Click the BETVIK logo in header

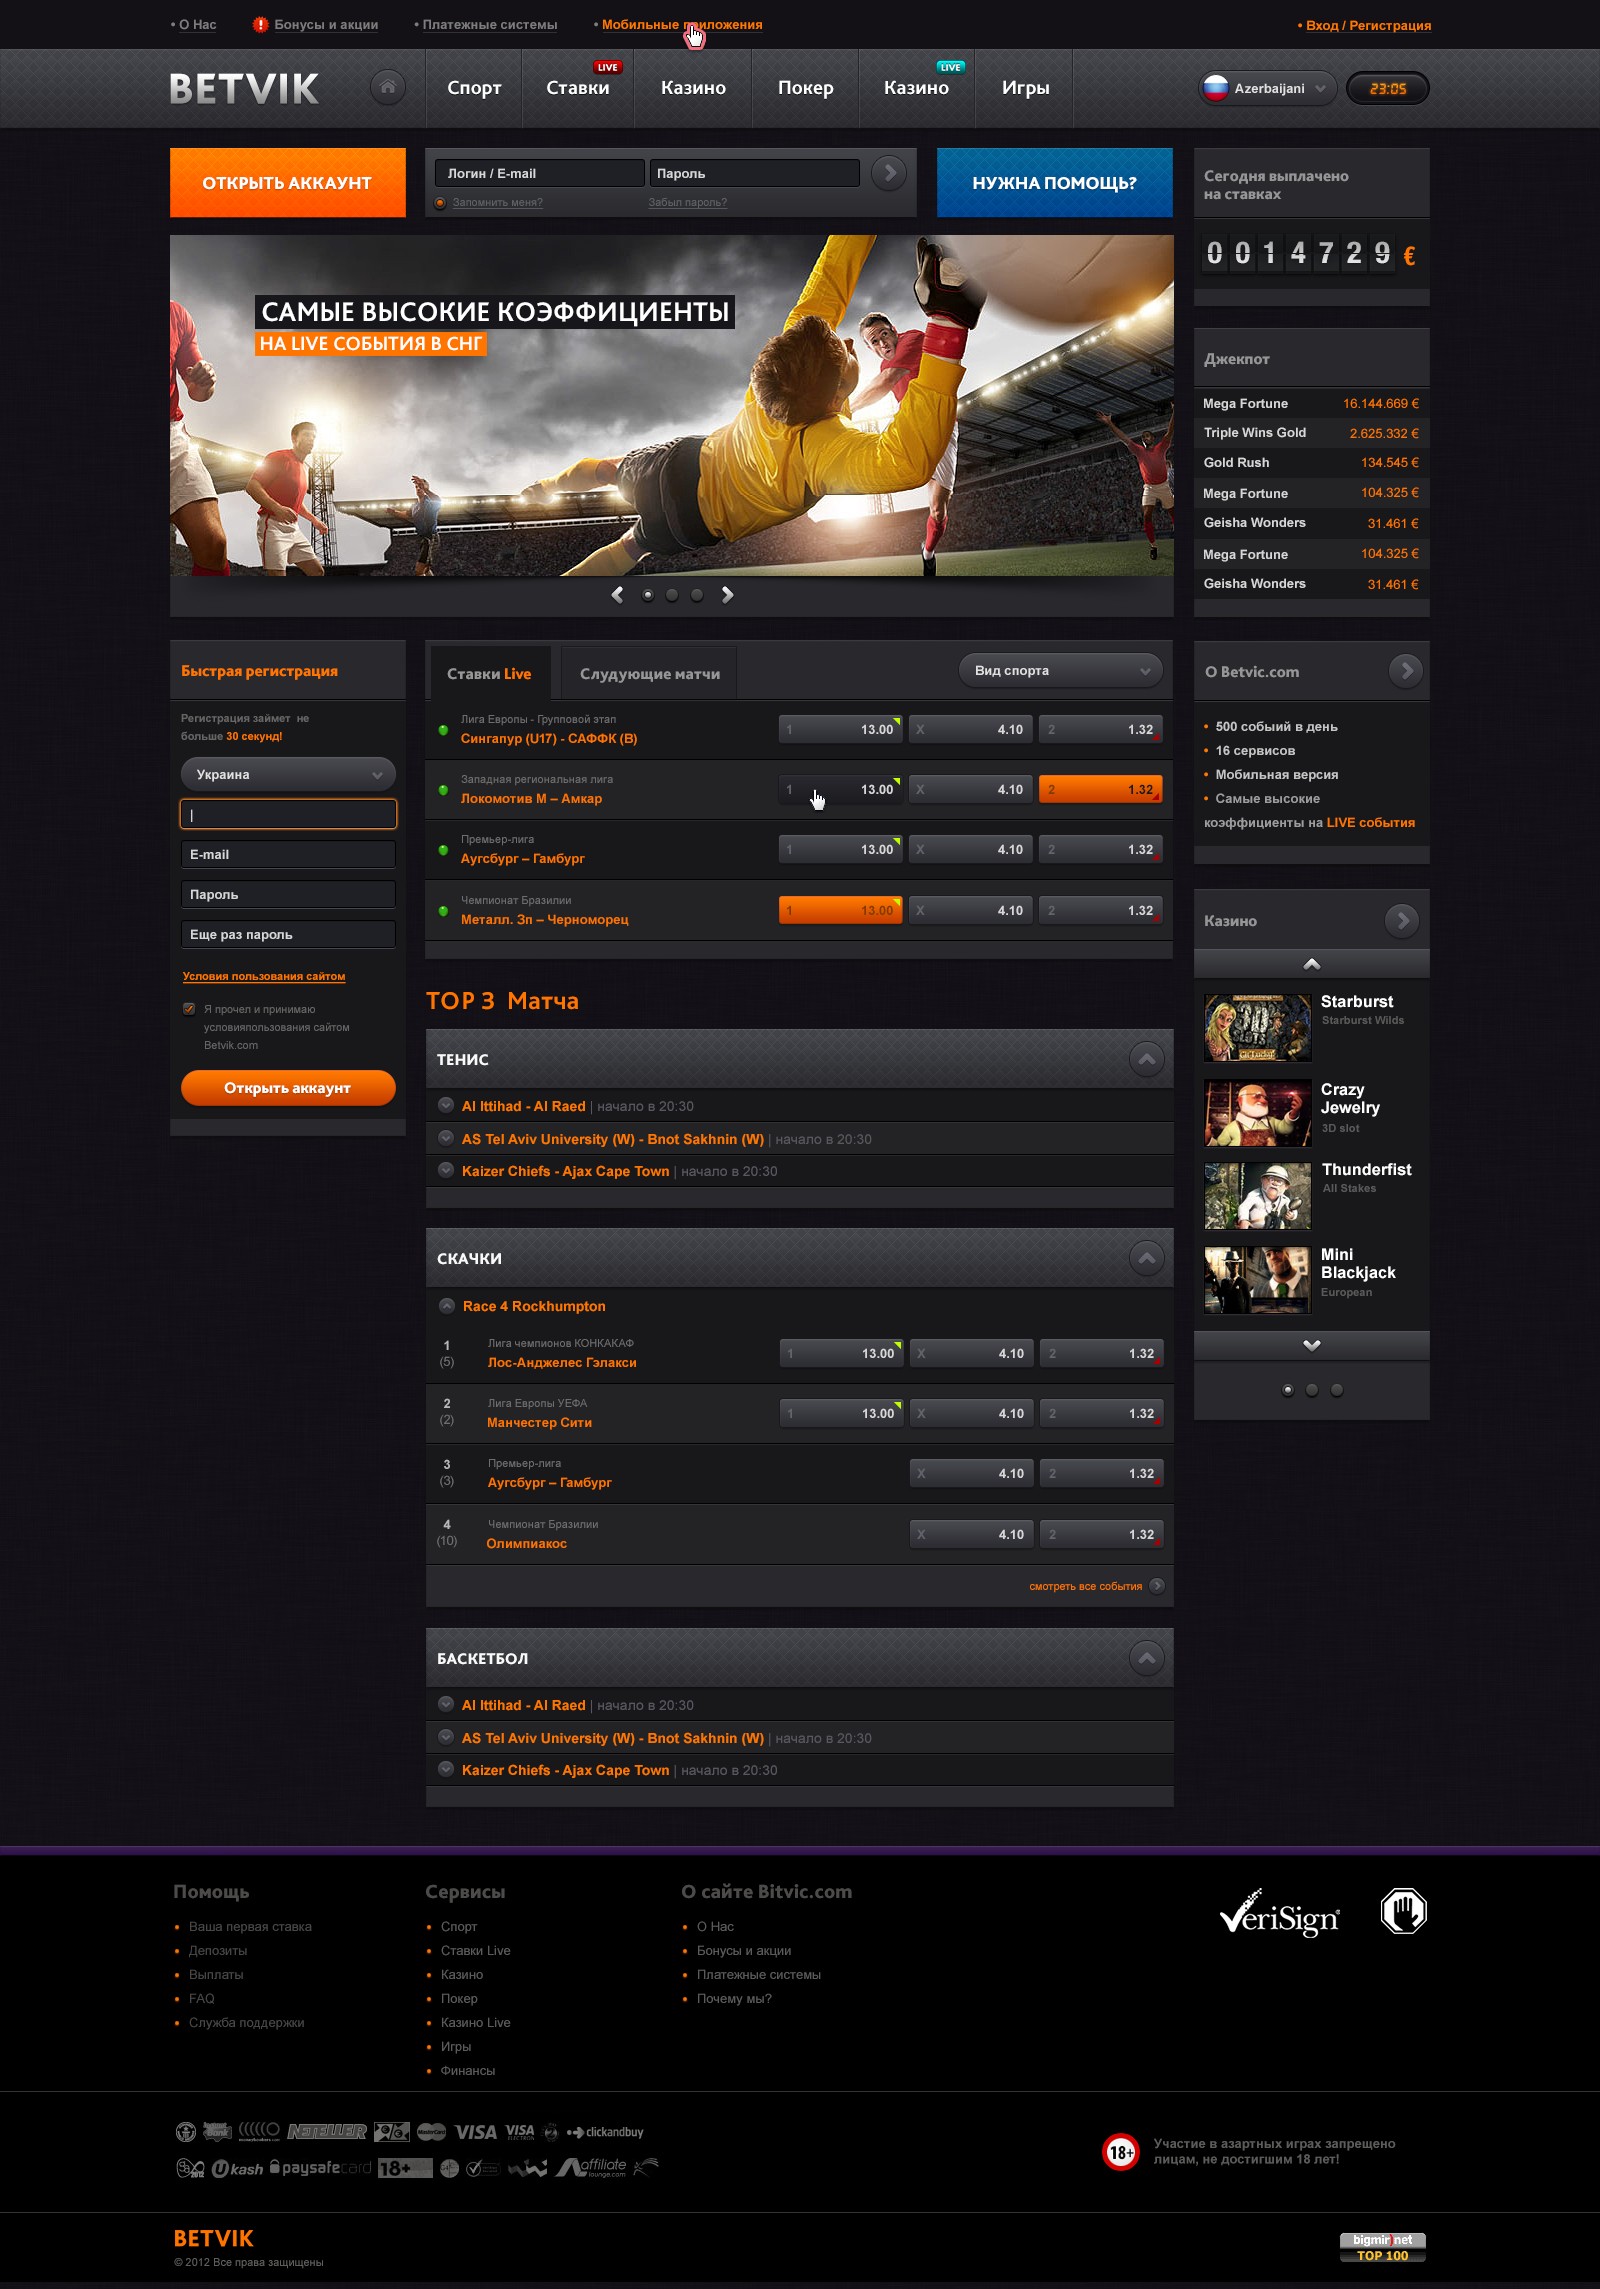244,88
